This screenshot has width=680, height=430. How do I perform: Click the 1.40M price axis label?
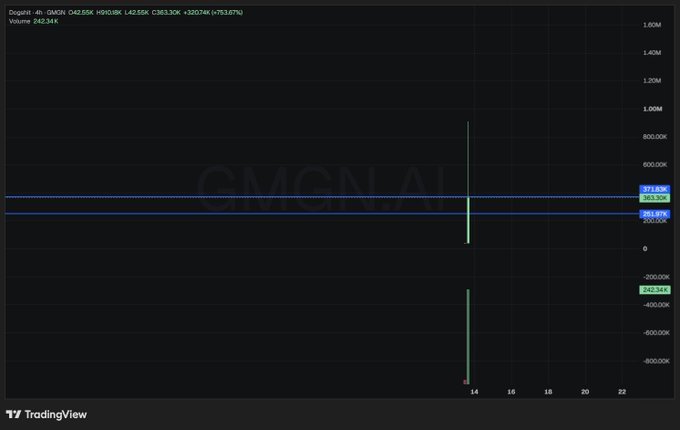pyautogui.click(x=652, y=53)
